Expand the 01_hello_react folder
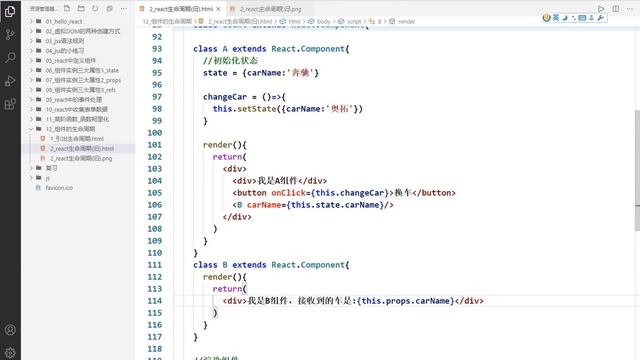 click(78, 21)
